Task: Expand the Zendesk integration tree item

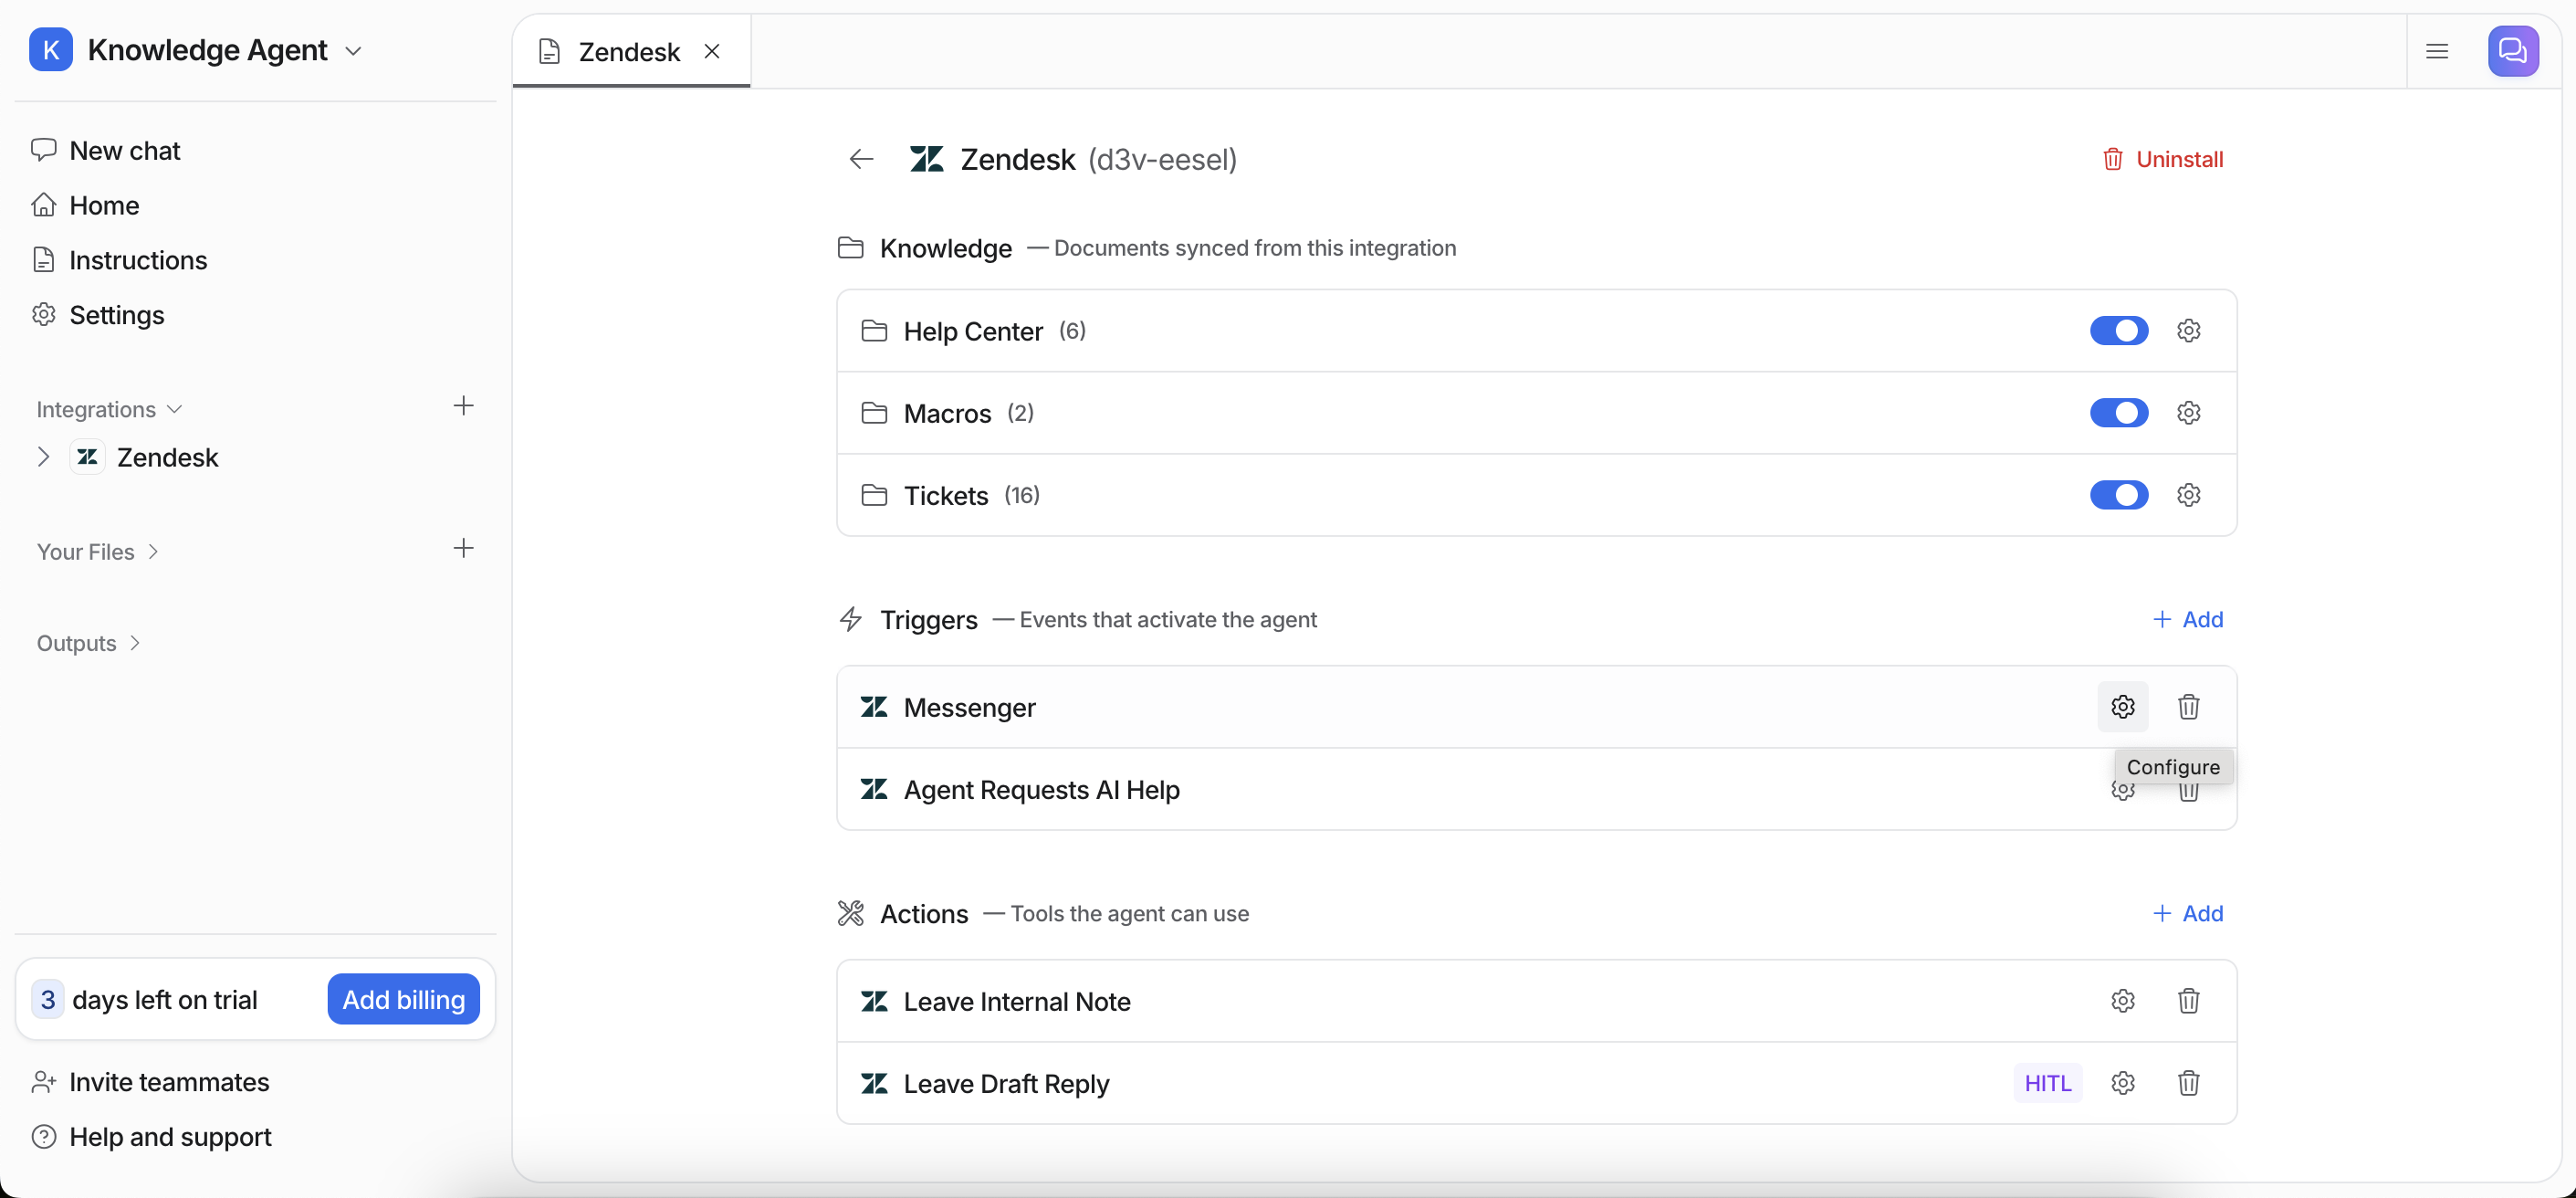Action: click(x=43, y=457)
